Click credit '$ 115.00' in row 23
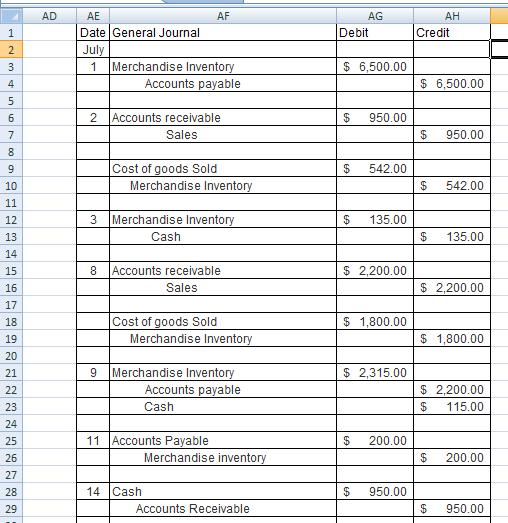 pos(452,407)
